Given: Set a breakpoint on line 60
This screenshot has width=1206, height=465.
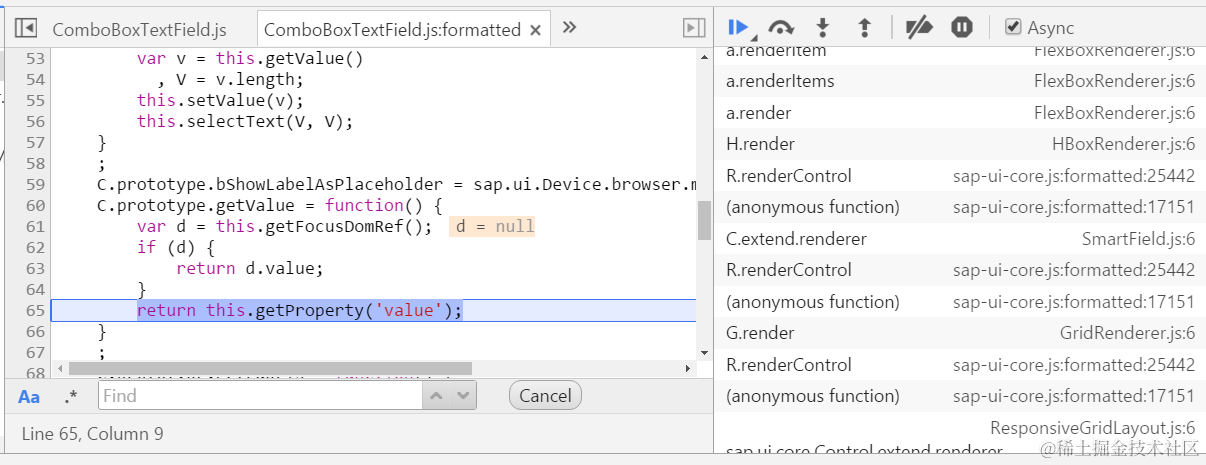Looking at the screenshot, I should tap(35, 205).
